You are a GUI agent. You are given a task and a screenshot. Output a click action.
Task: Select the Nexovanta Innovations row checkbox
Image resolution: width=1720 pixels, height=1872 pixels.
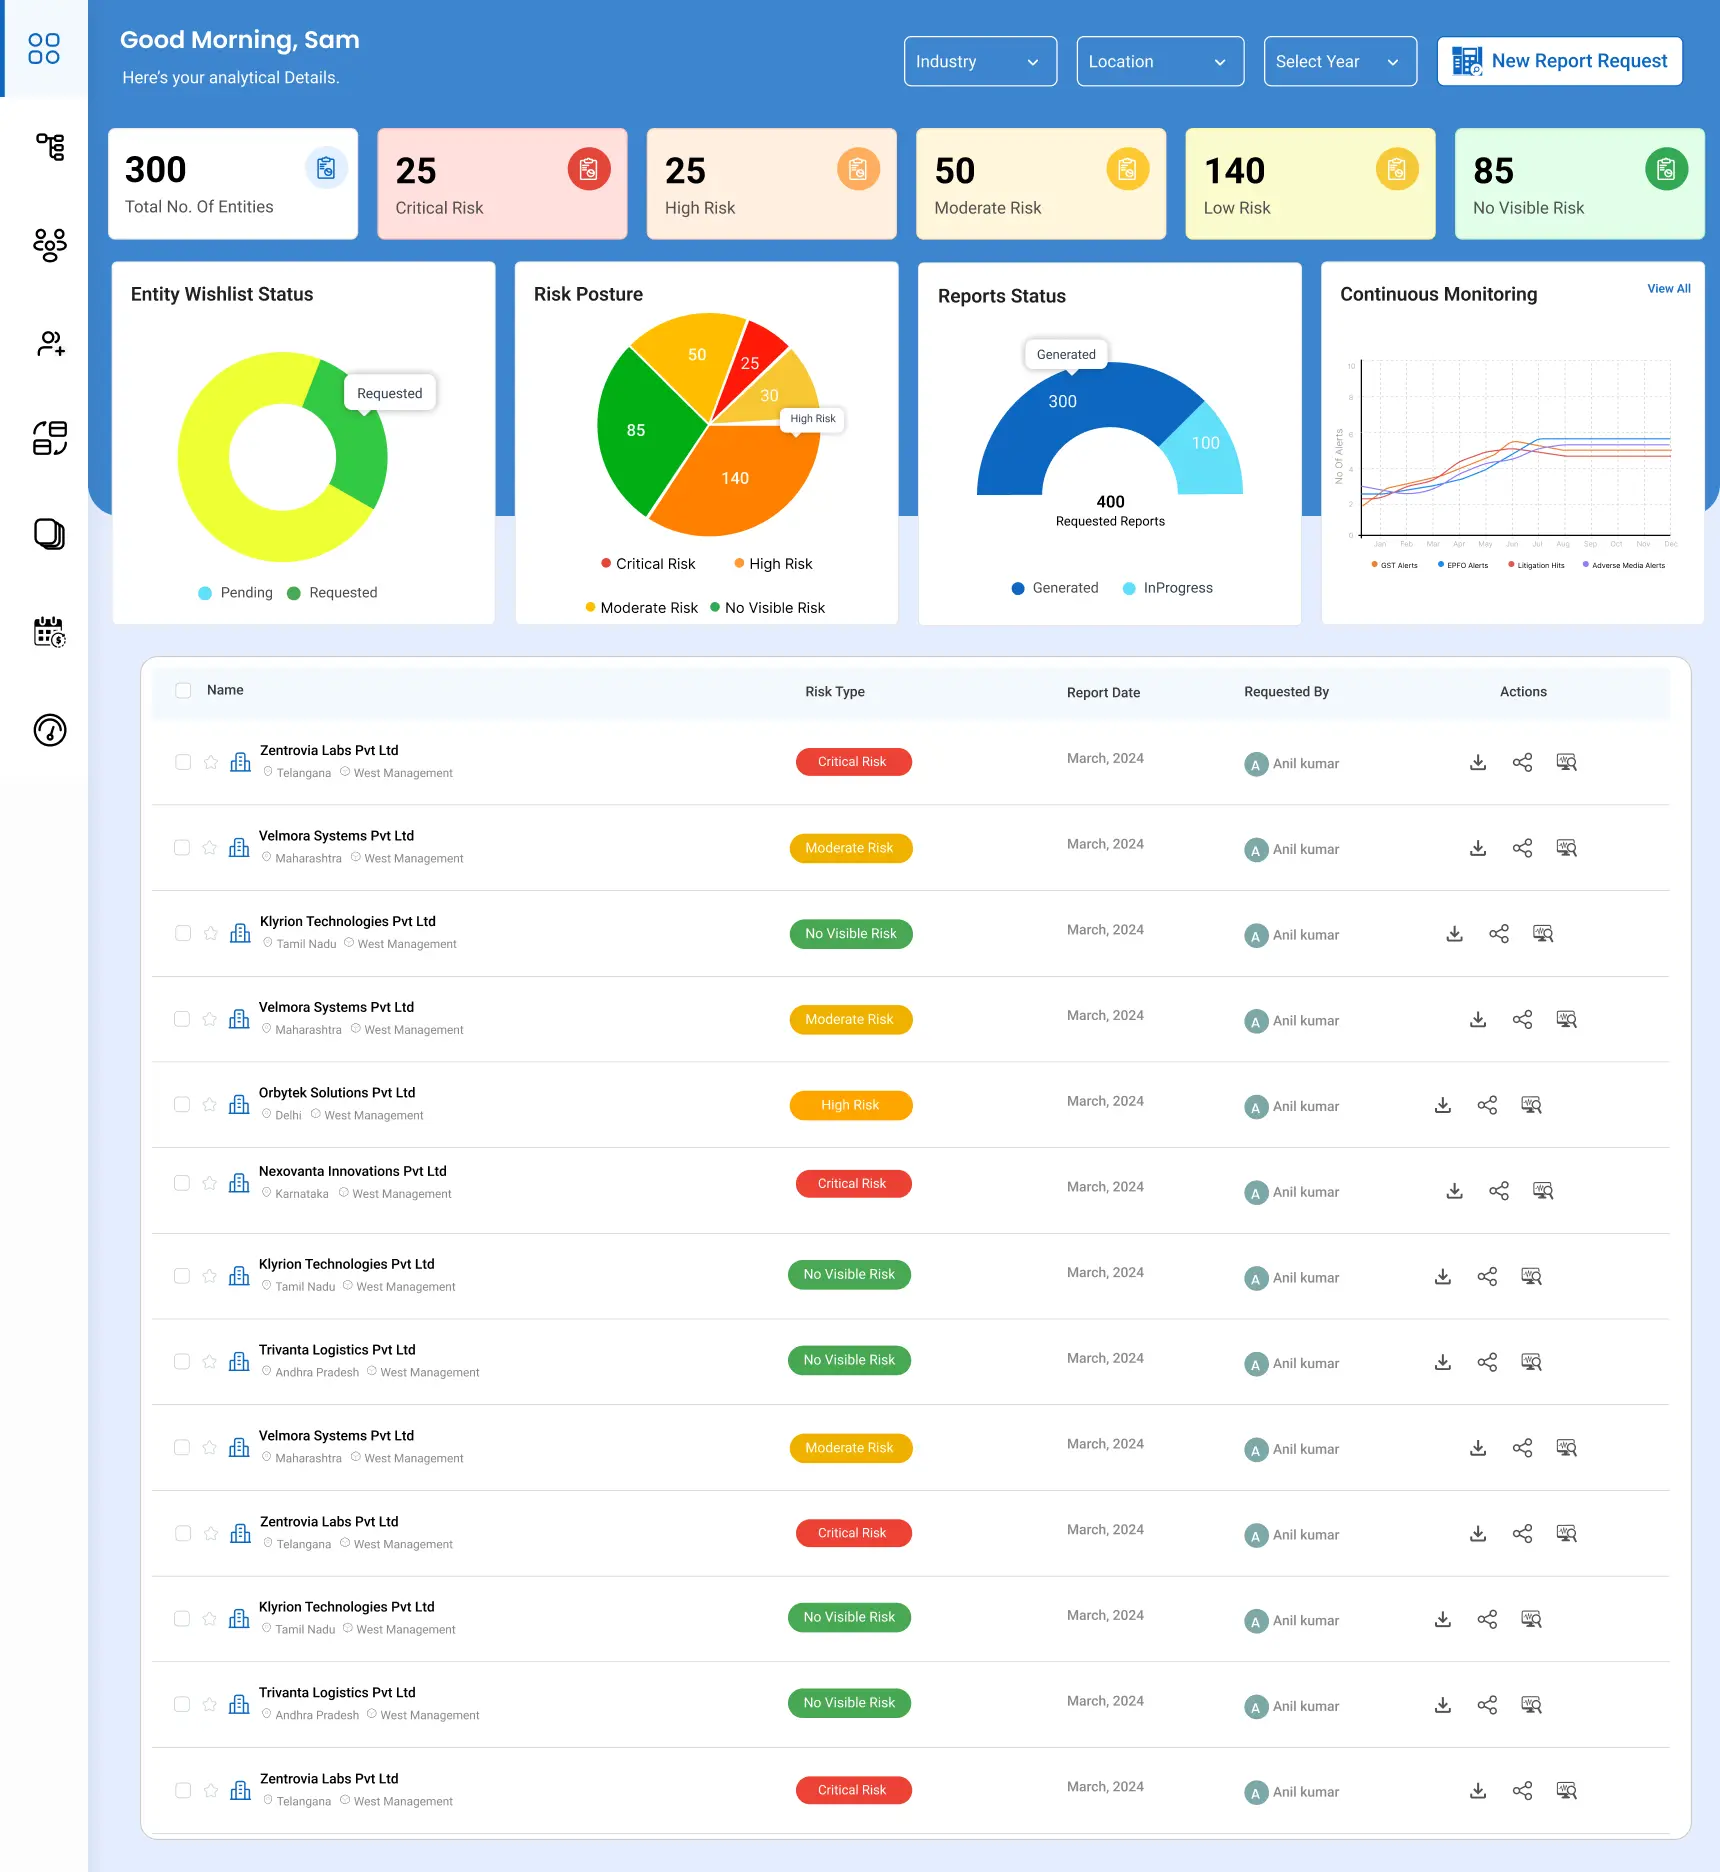point(182,1183)
